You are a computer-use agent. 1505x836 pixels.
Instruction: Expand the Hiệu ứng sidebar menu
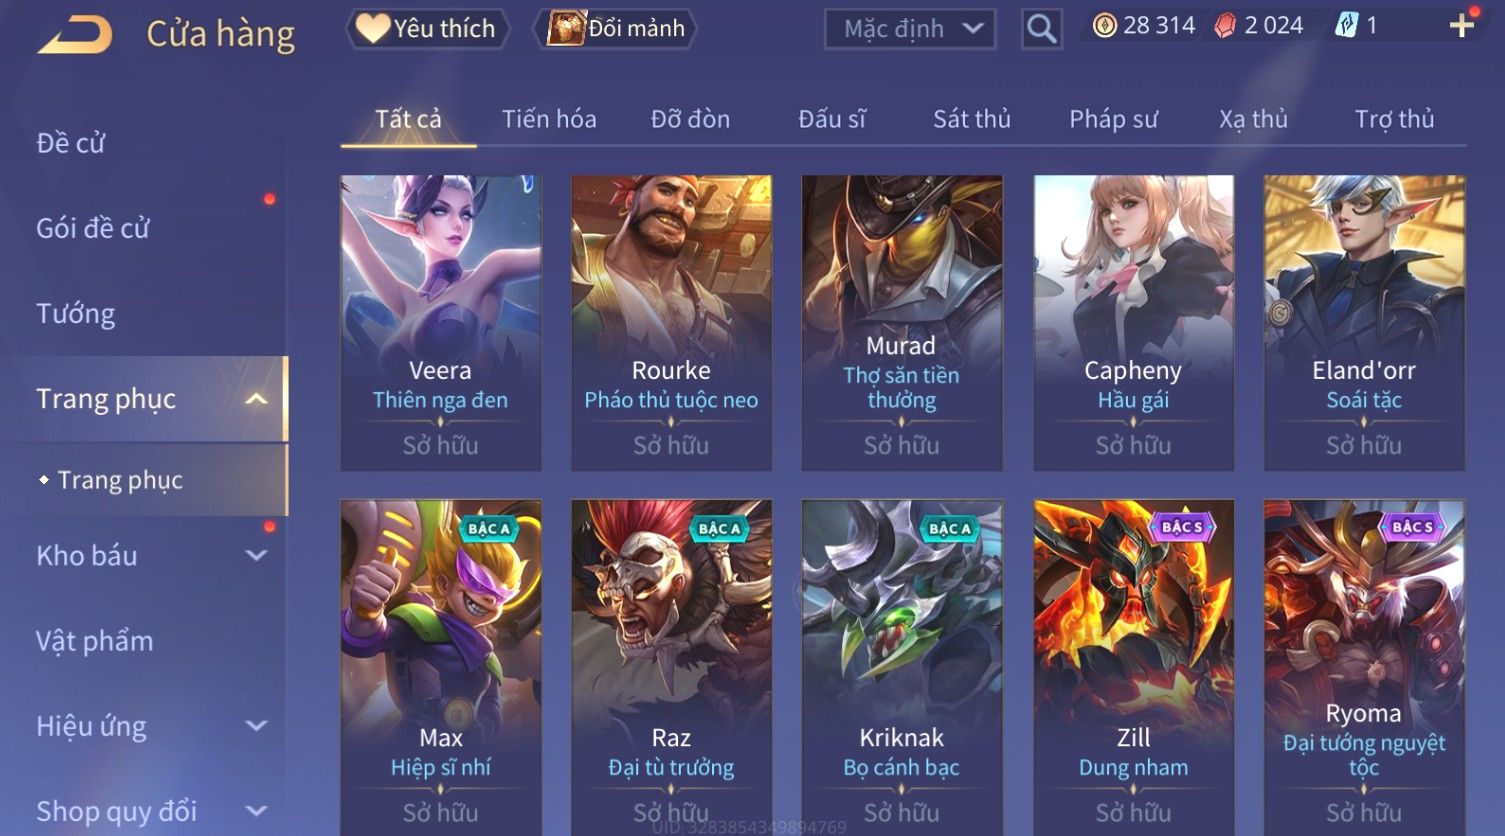256,726
